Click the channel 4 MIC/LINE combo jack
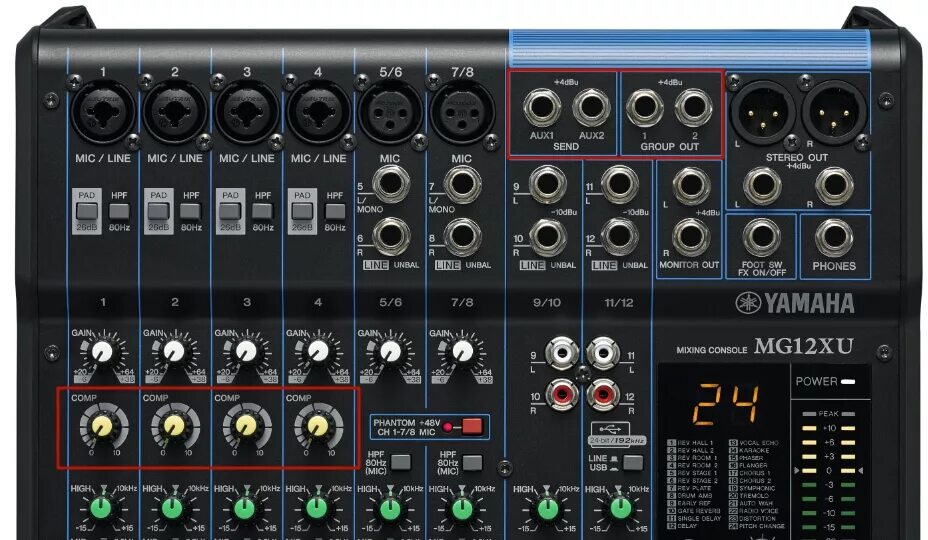This screenshot has width=928, height=540. (x=318, y=111)
